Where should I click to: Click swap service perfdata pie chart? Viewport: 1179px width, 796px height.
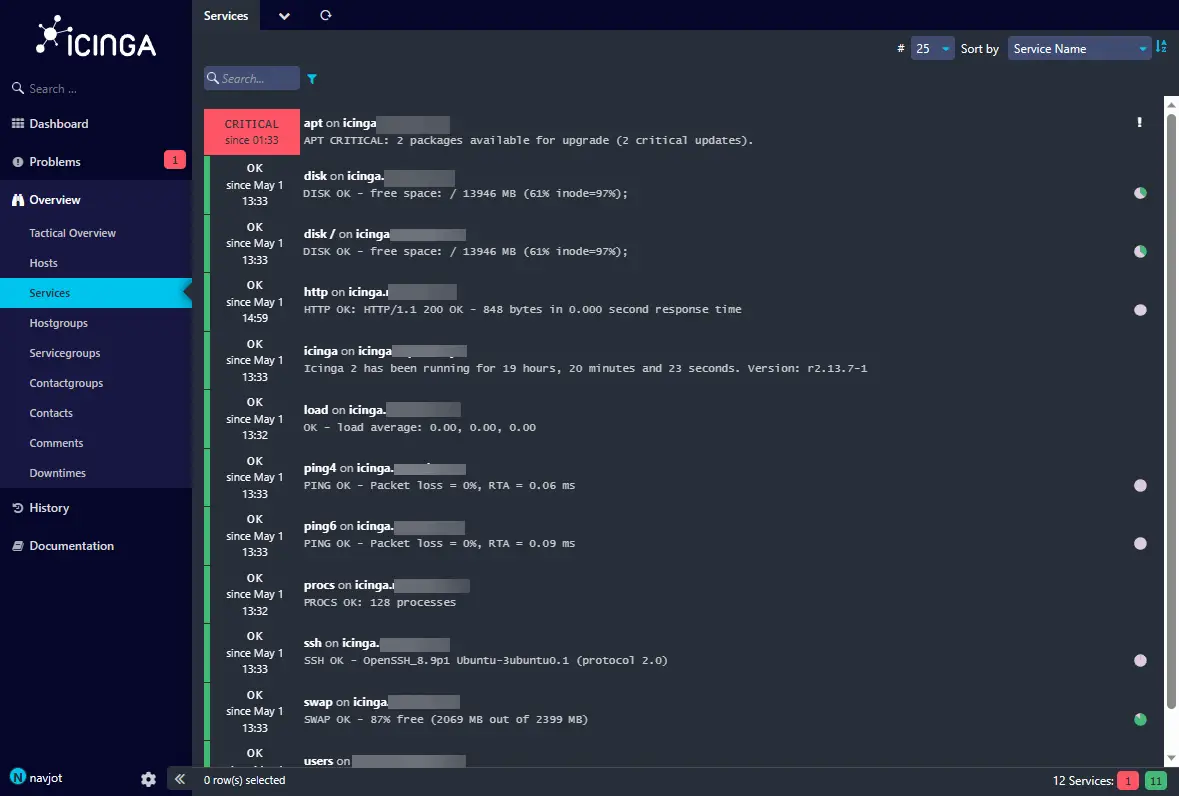point(1140,719)
